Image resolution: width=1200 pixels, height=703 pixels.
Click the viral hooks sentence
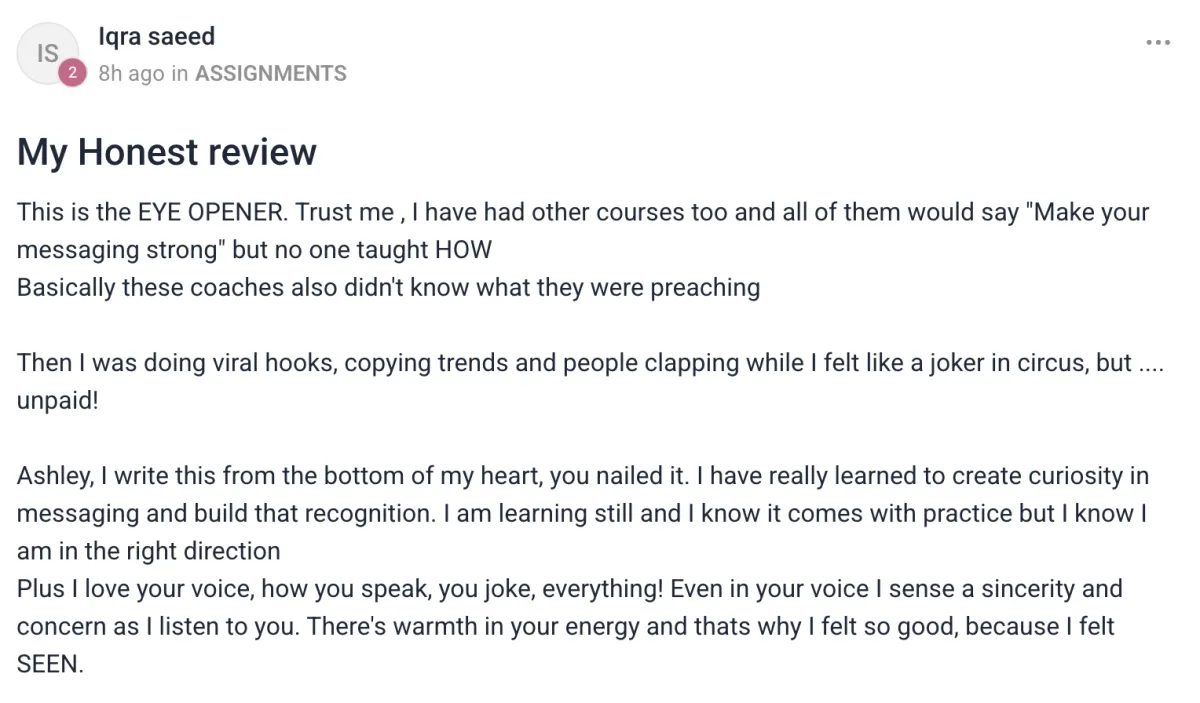click(590, 363)
